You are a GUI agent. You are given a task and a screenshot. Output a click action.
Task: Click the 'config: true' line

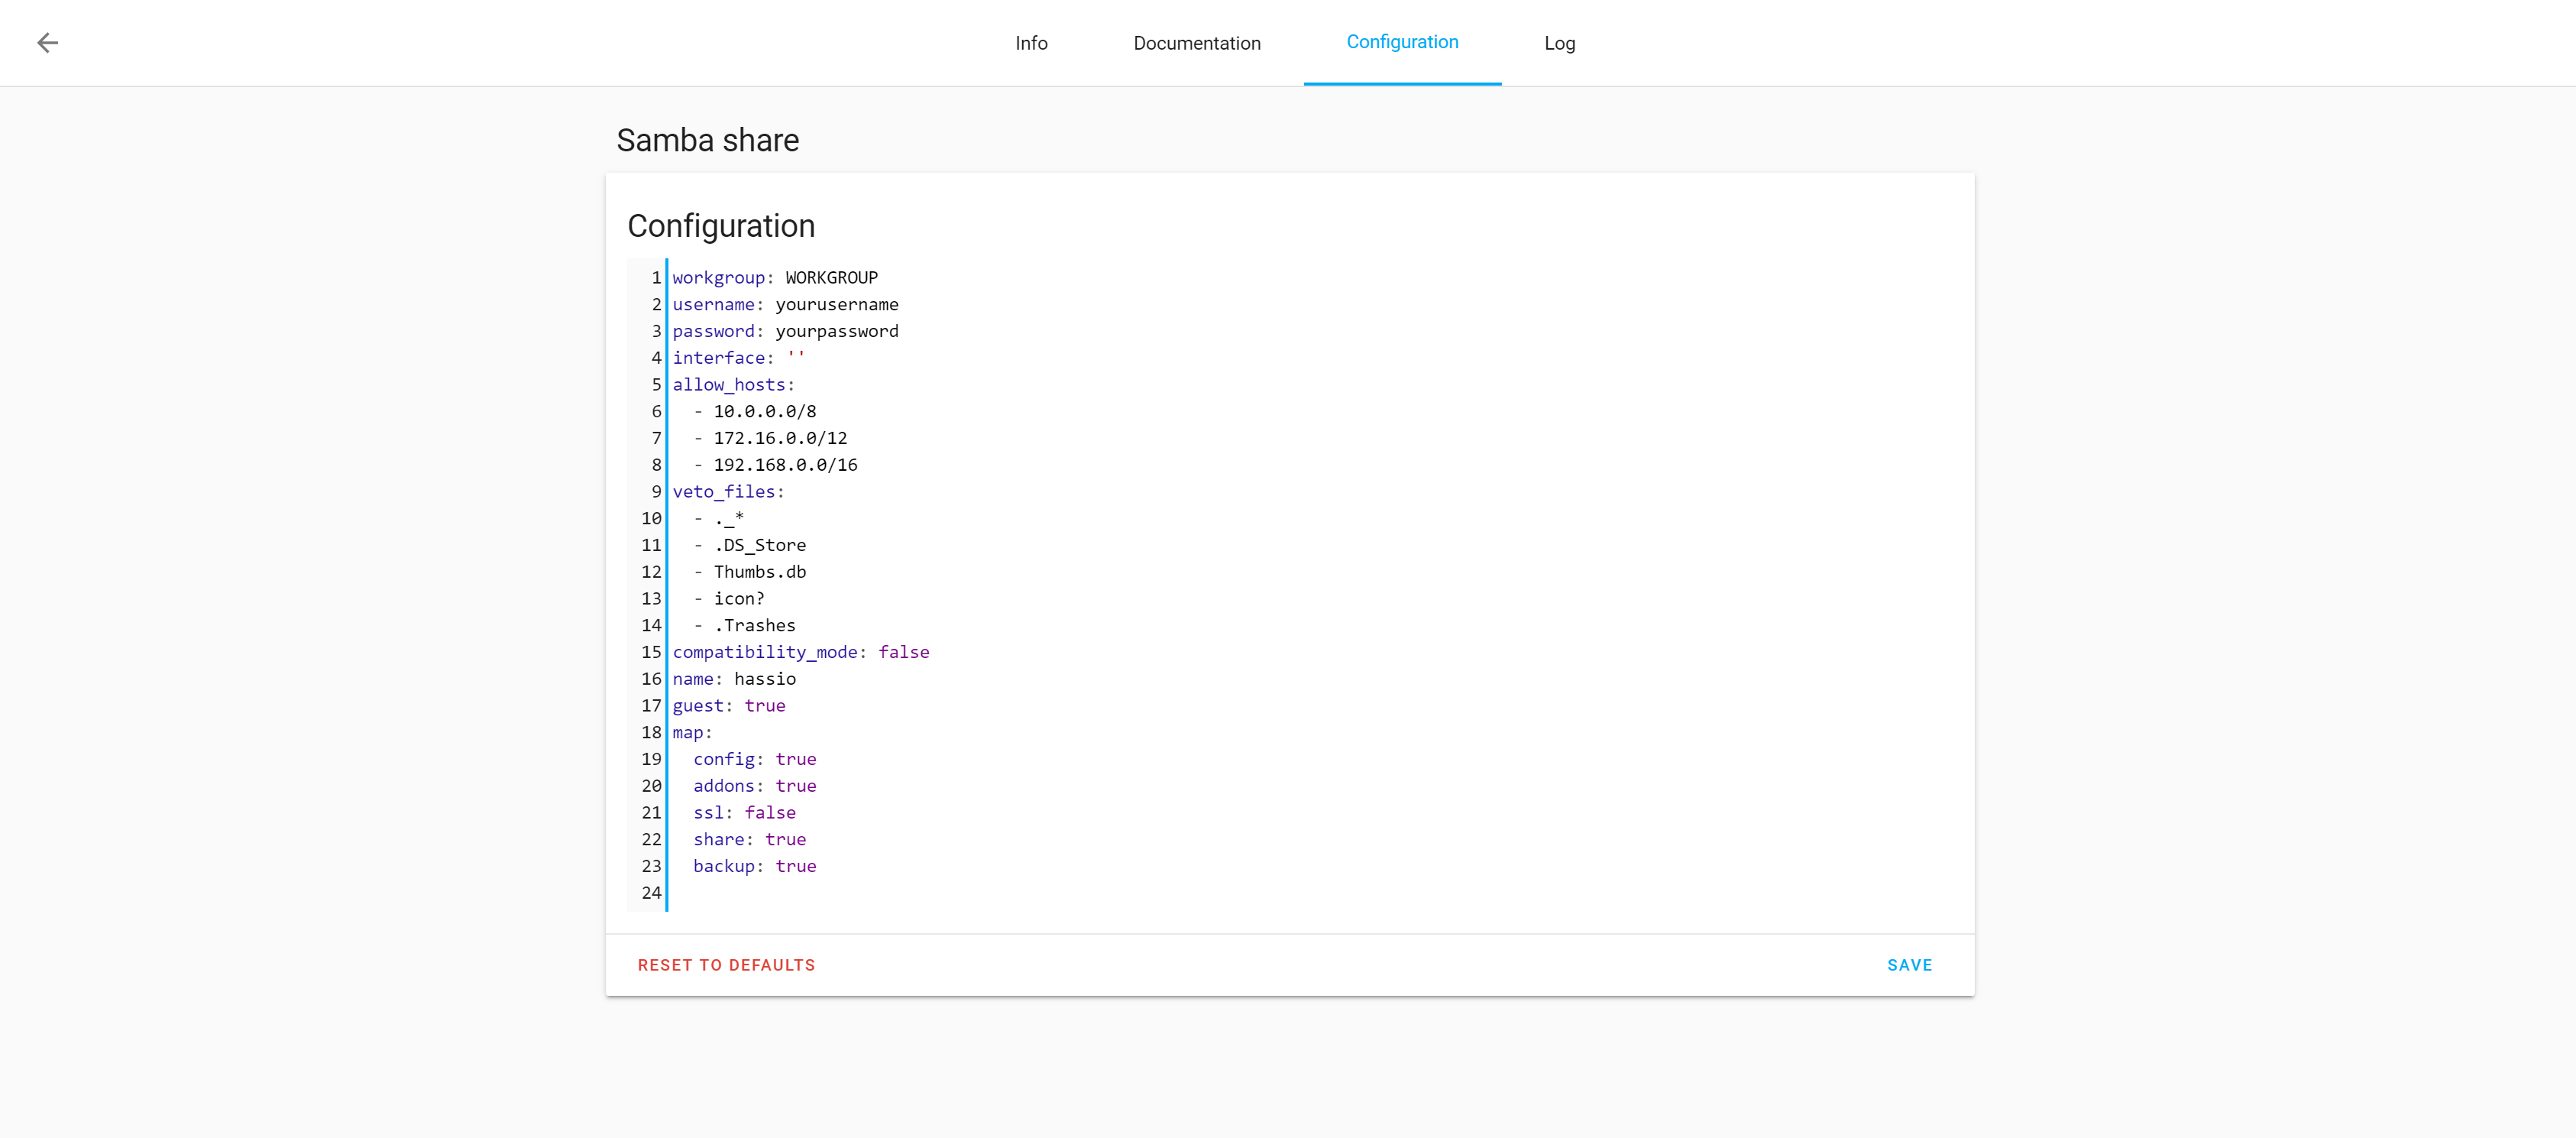point(755,759)
